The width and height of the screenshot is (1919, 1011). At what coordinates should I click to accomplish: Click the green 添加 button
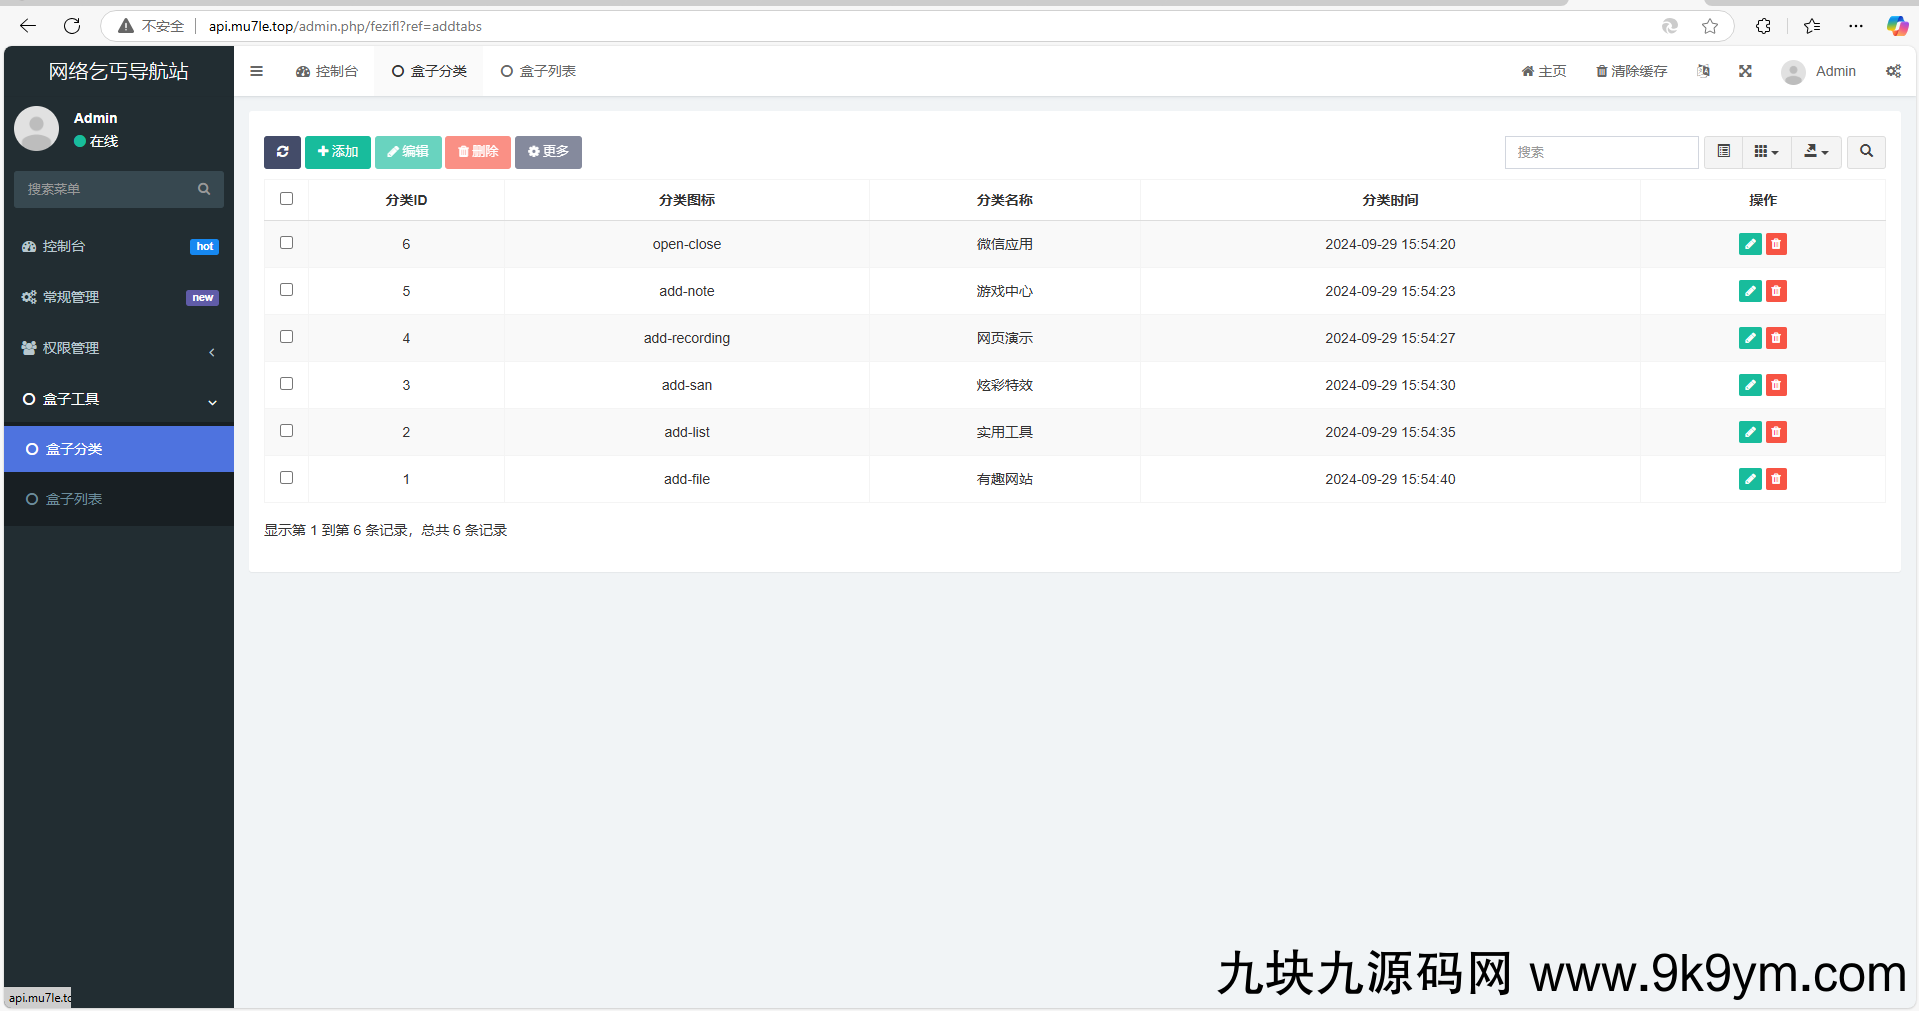pyautogui.click(x=338, y=152)
